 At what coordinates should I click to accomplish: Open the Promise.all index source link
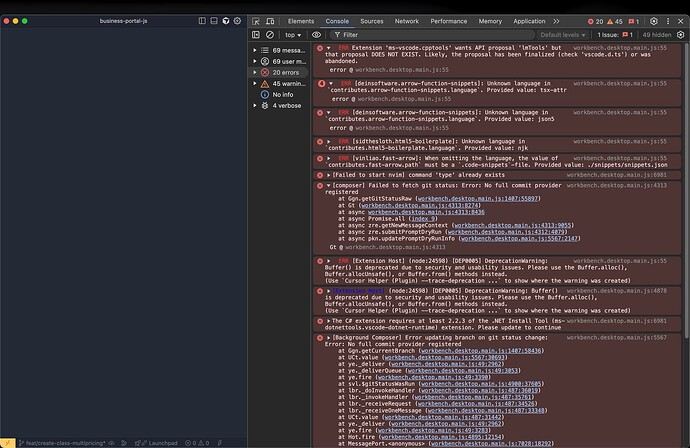coord(423,218)
